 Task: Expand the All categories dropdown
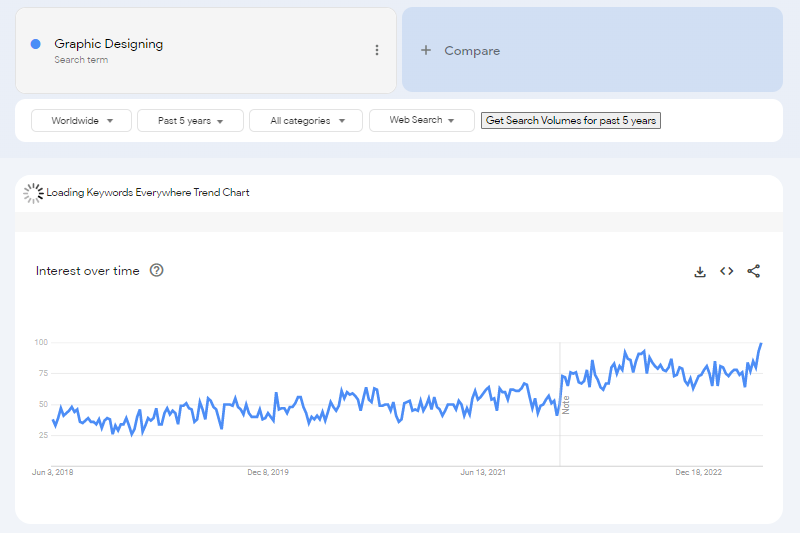[305, 121]
